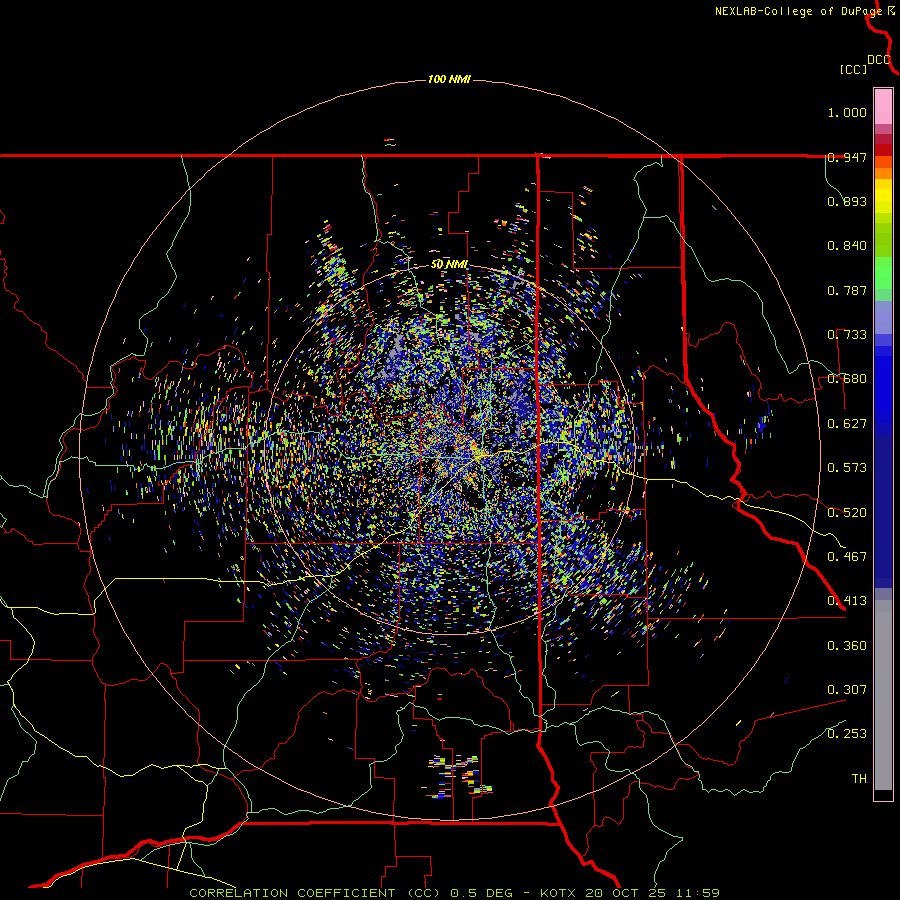The image size is (900, 900).
Task: Select the 0.253 scale value
Action: coord(847,734)
